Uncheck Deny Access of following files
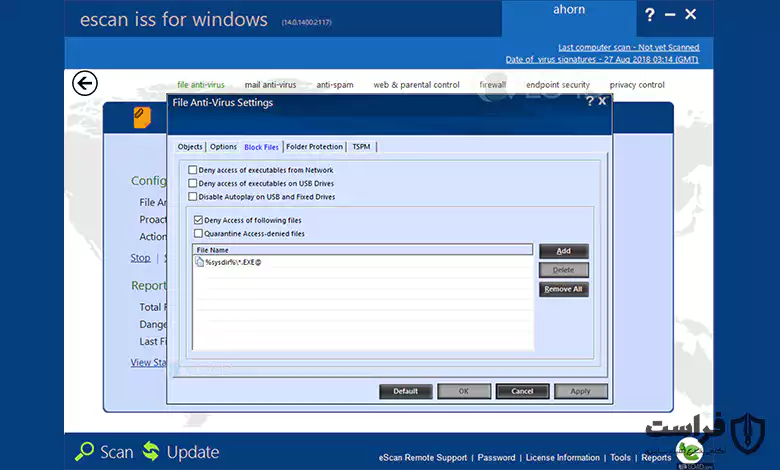 pyautogui.click(x=198, y=220)
